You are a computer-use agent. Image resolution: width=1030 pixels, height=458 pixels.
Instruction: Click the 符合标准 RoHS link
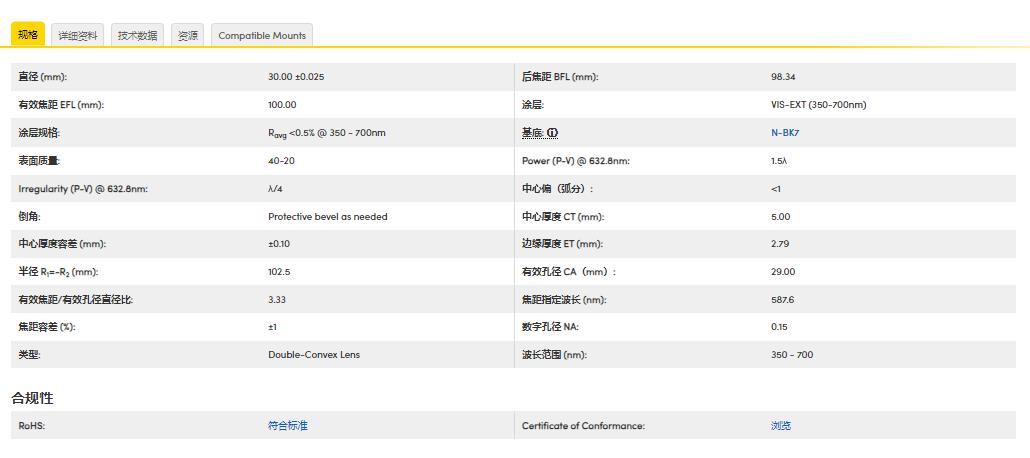pyautogui.click(x=288, y=426)
